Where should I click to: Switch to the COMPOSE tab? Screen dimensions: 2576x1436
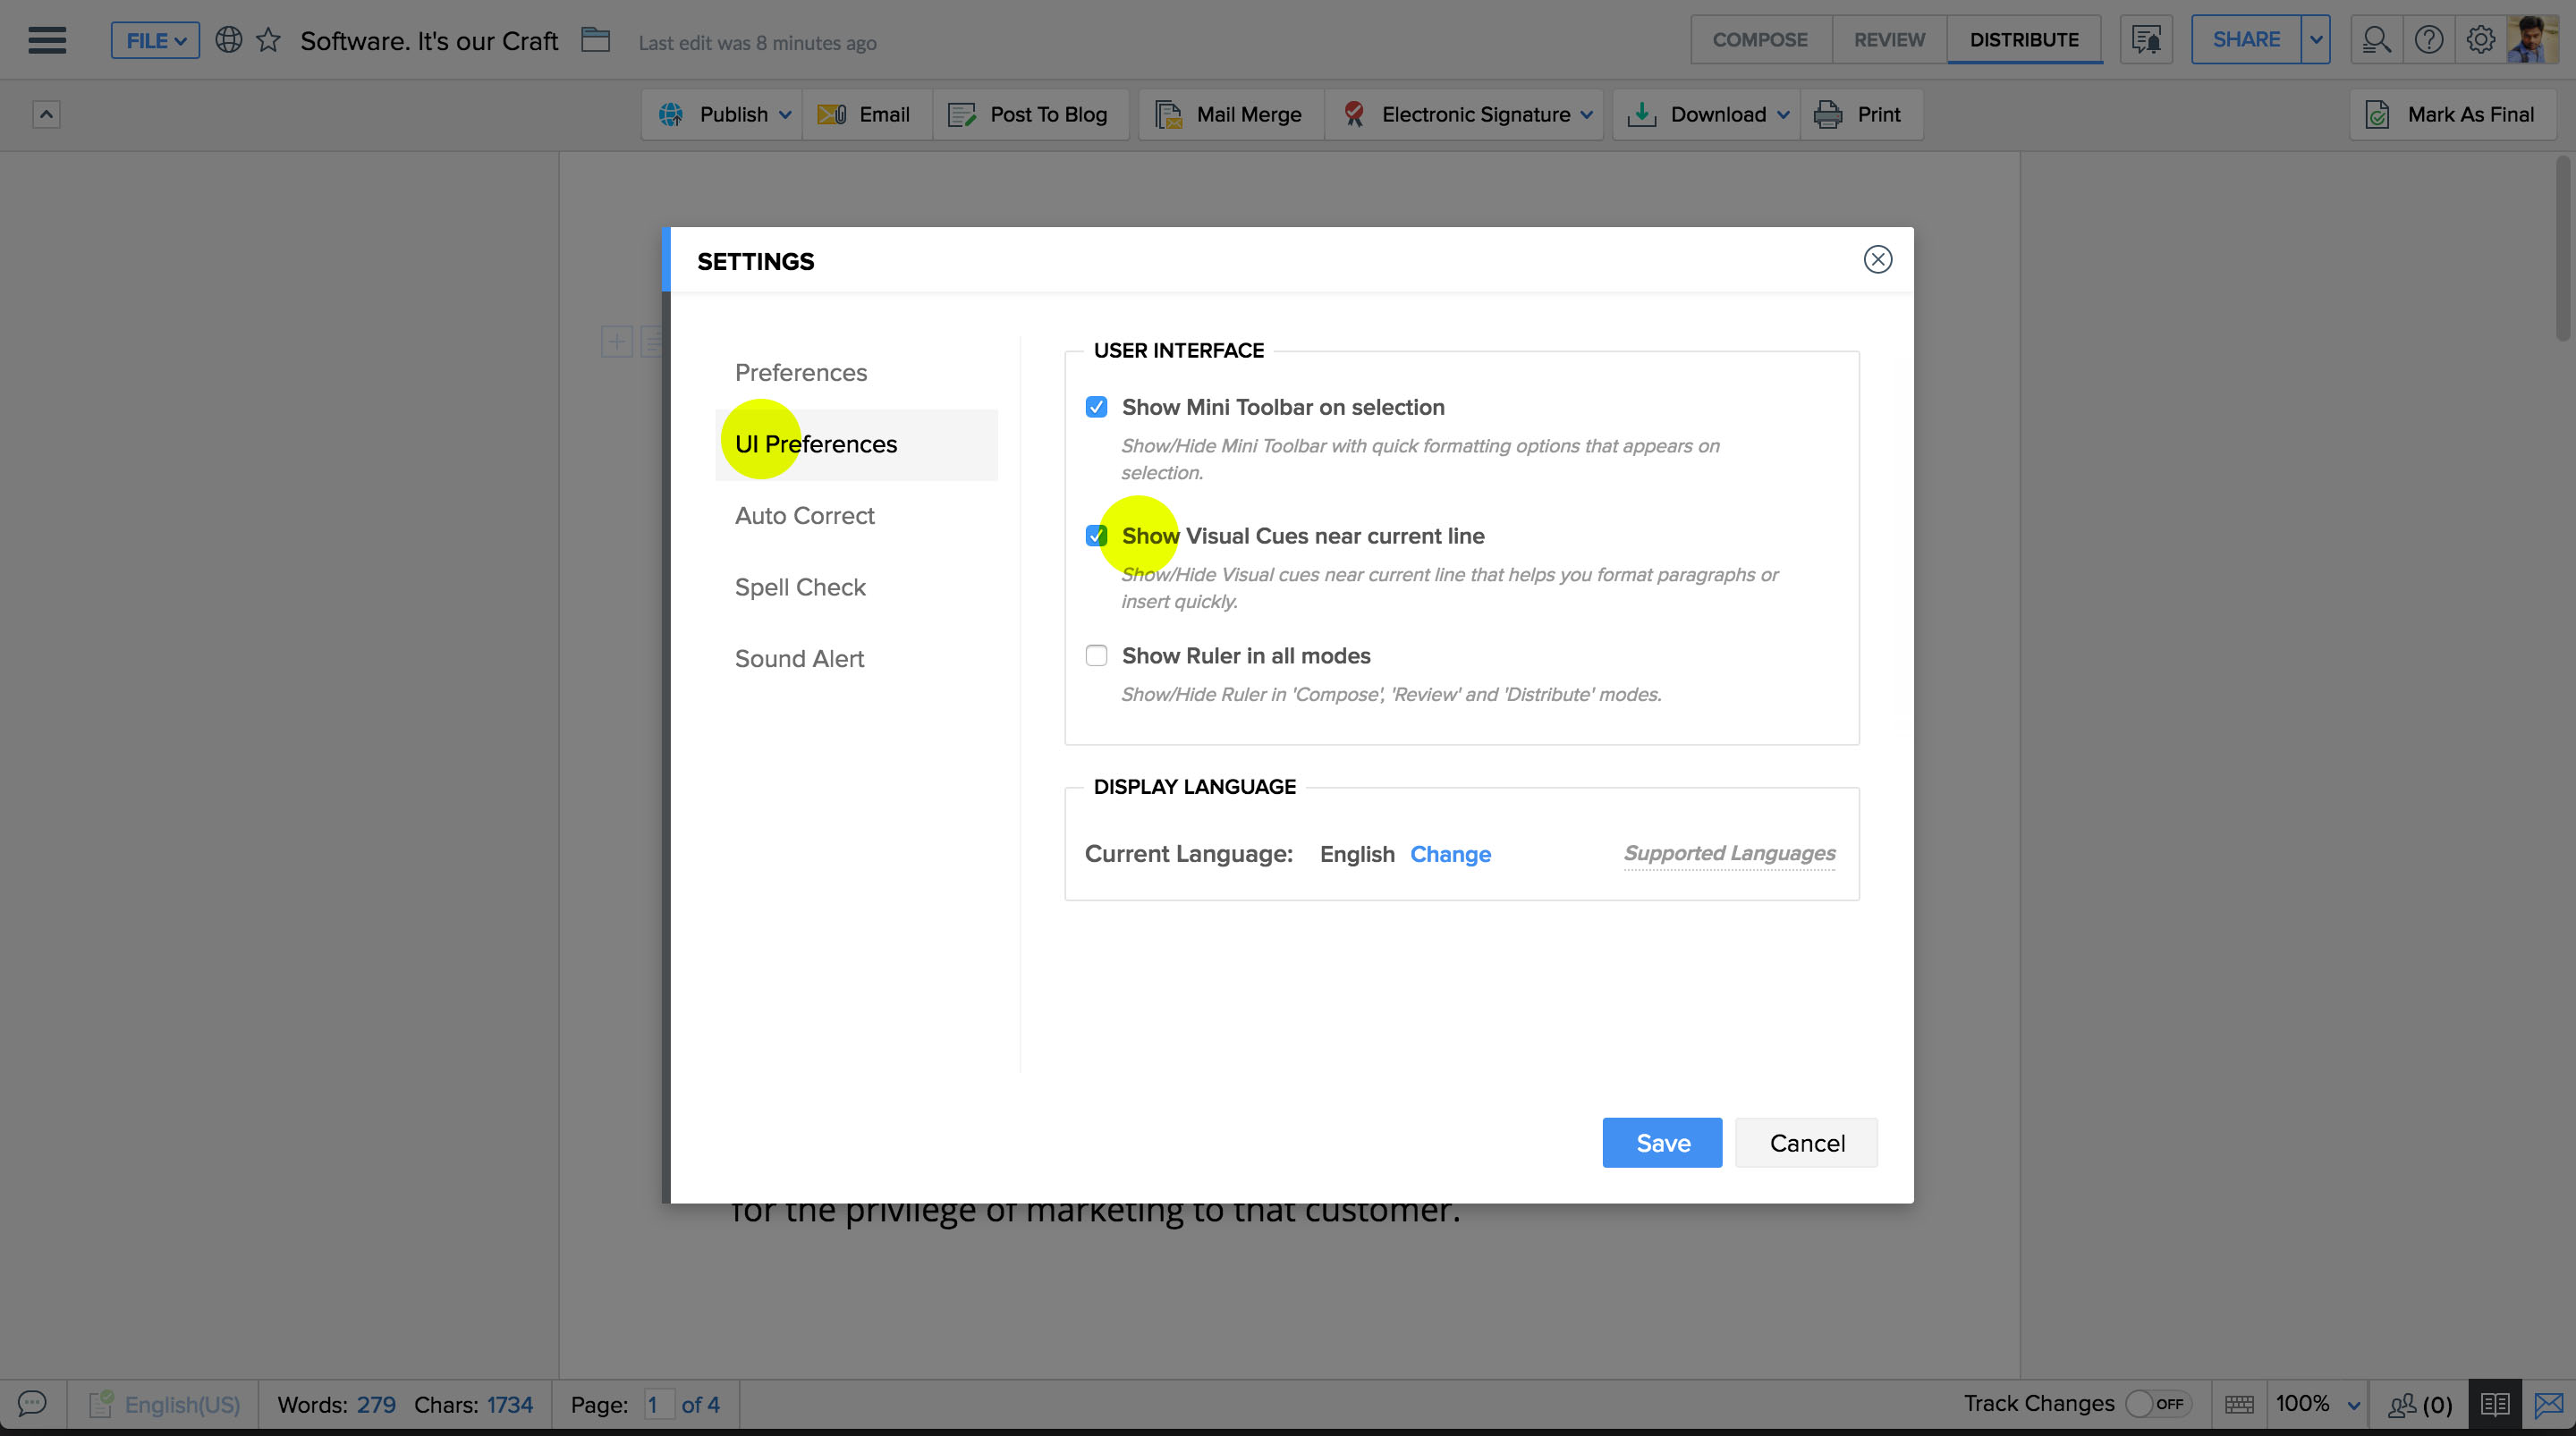click(1759, 40)
